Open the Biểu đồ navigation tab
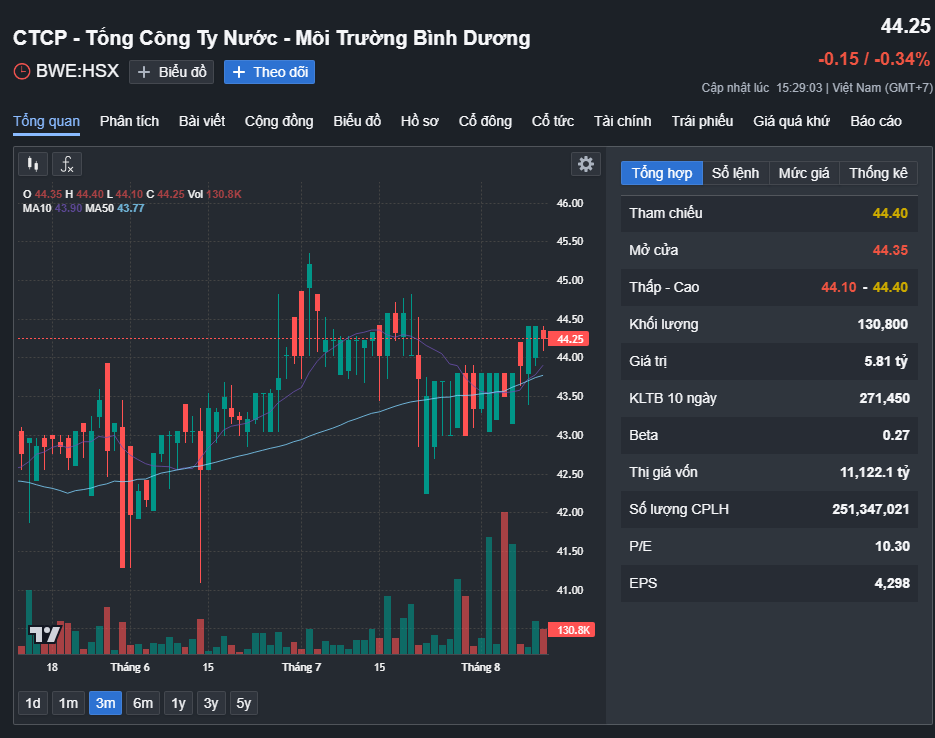Screen dimensions: 935x738 coord(357,122)
